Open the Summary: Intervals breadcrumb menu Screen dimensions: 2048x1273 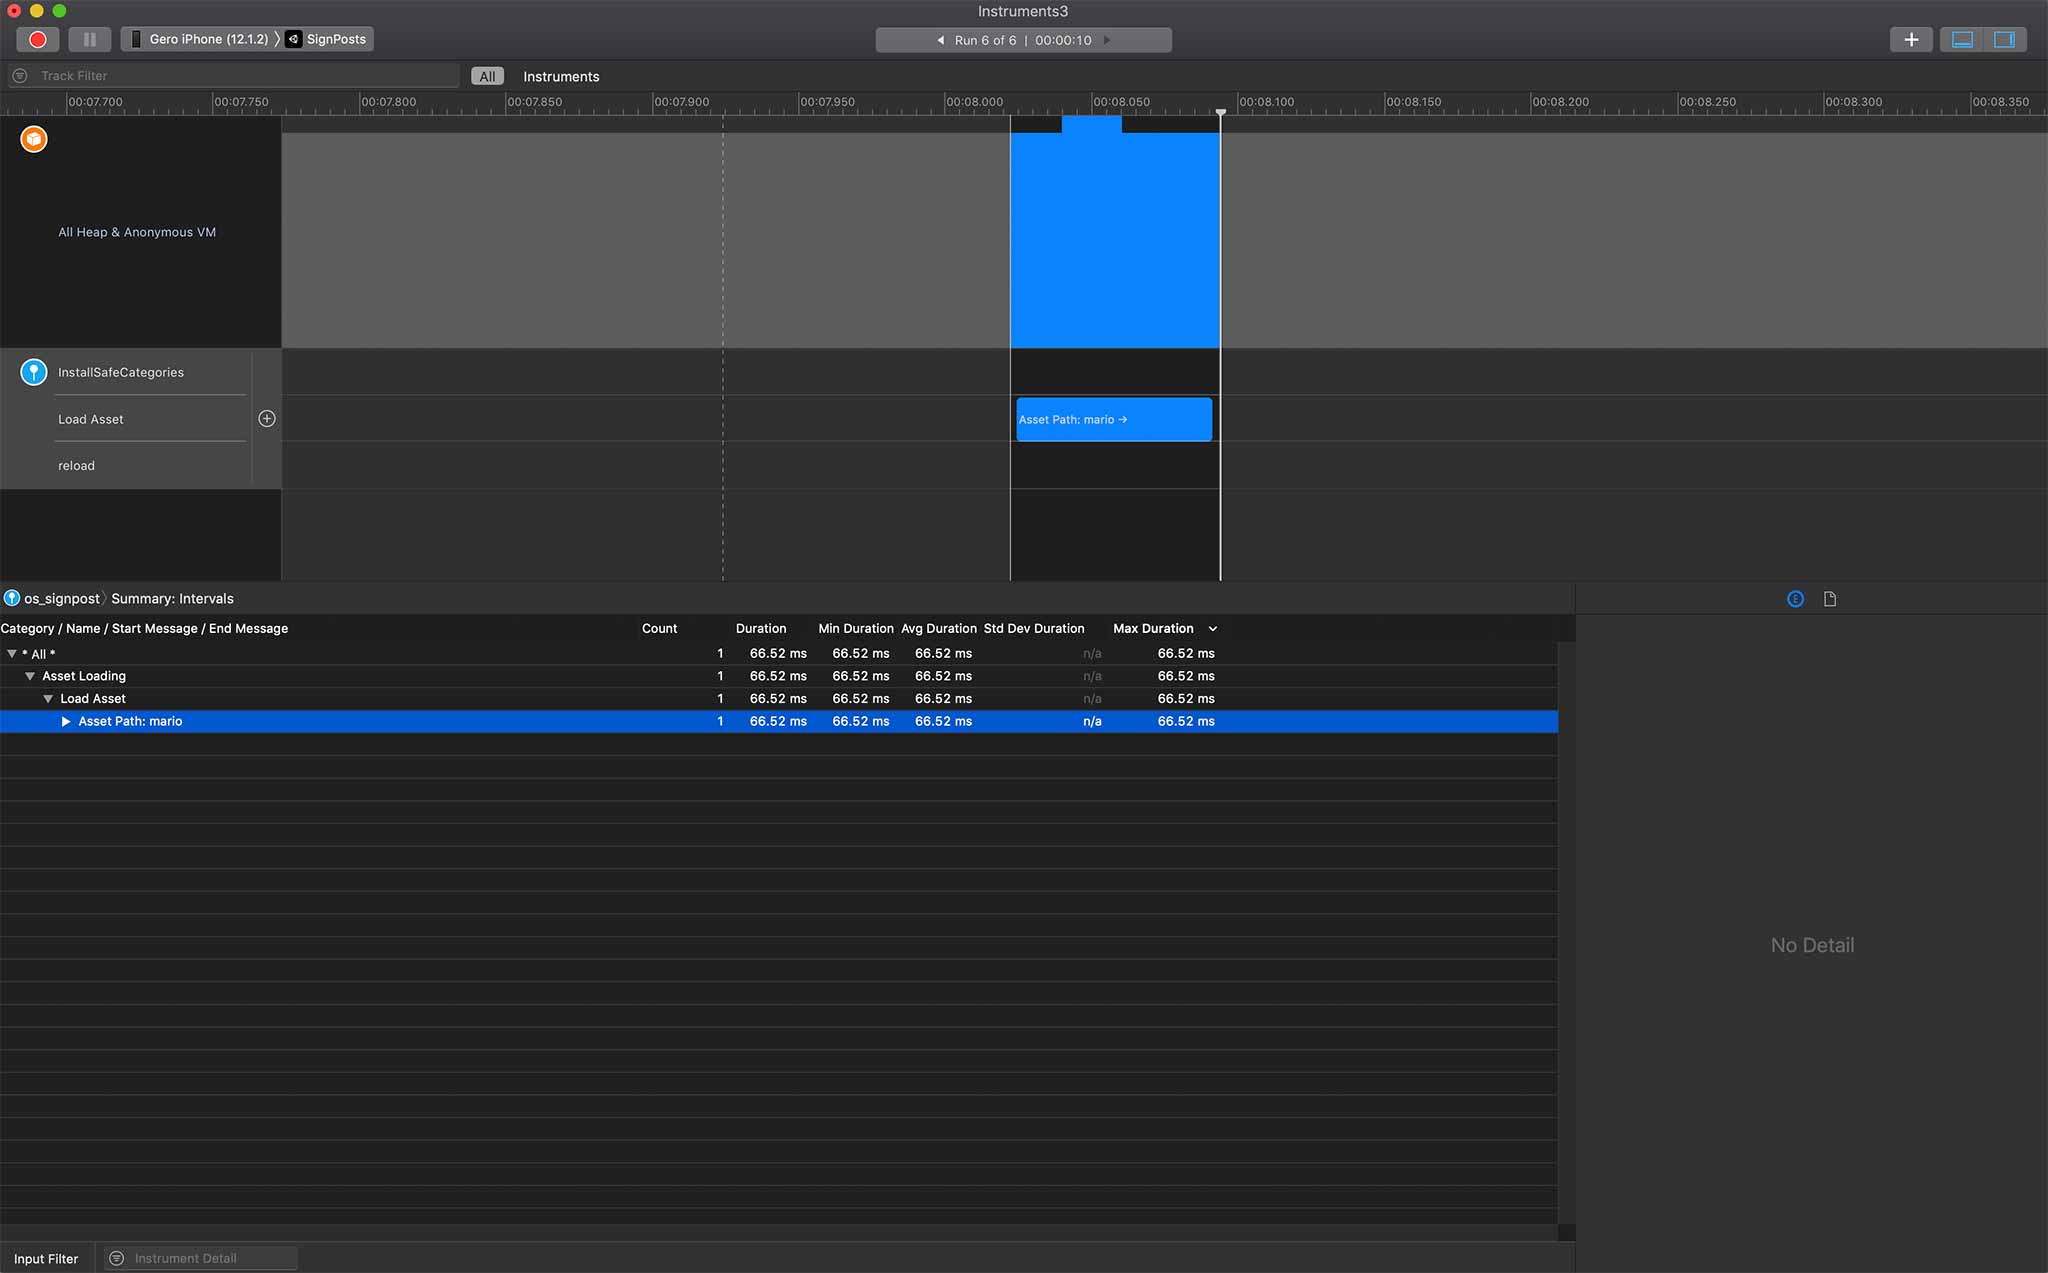pos(172,599)
